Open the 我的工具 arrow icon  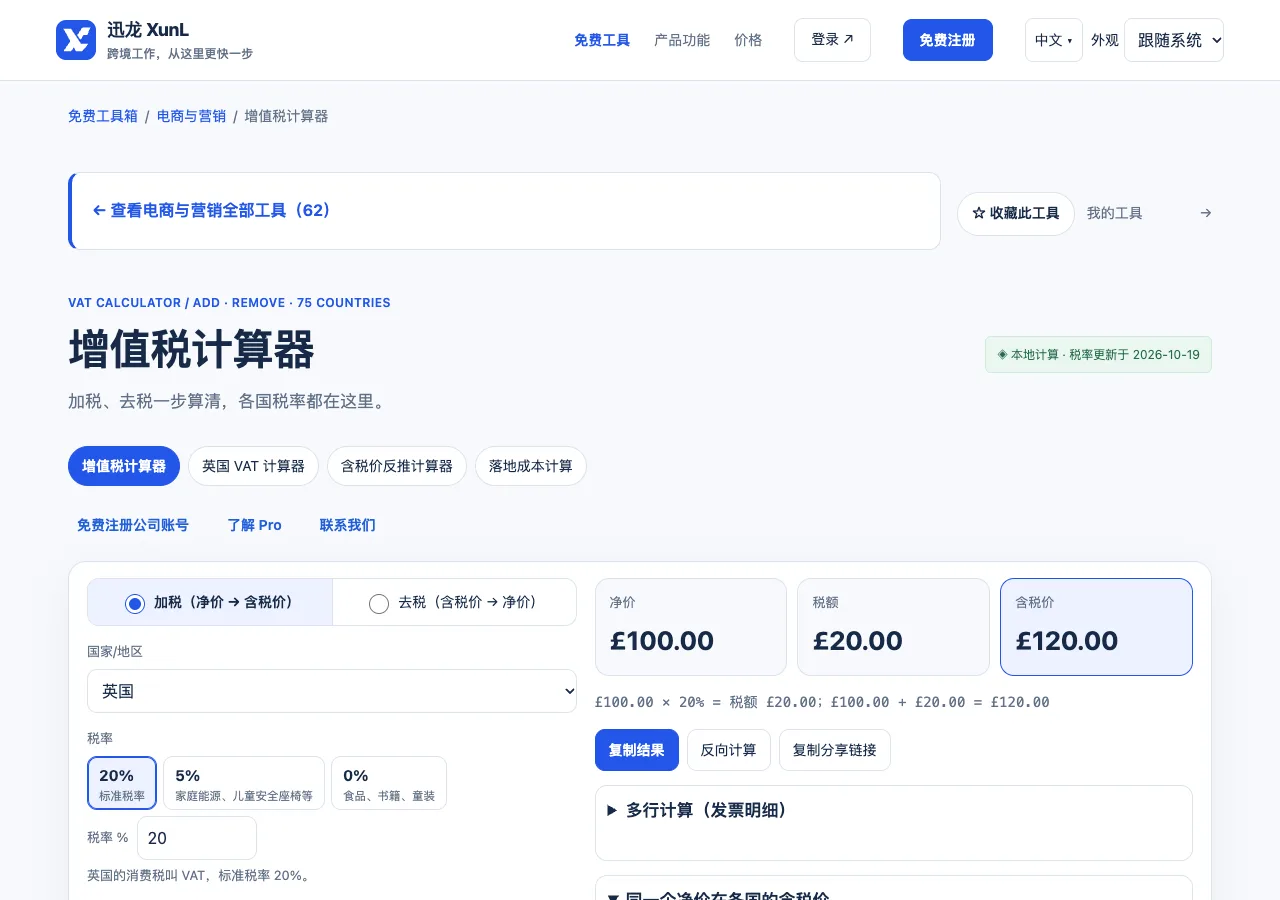pyautogui.click(x=1206, y=213)
